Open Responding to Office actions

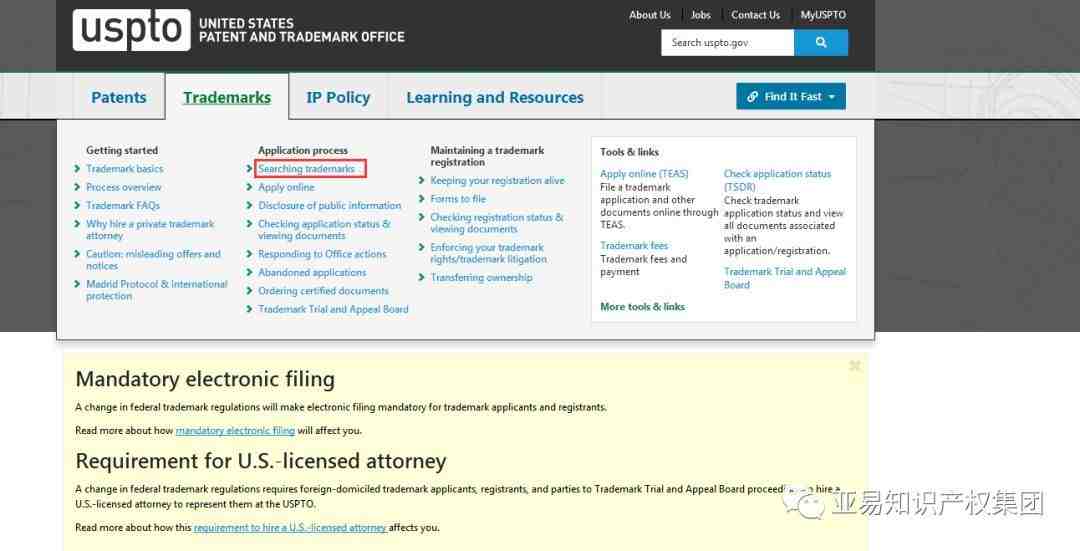click(322, 254)
